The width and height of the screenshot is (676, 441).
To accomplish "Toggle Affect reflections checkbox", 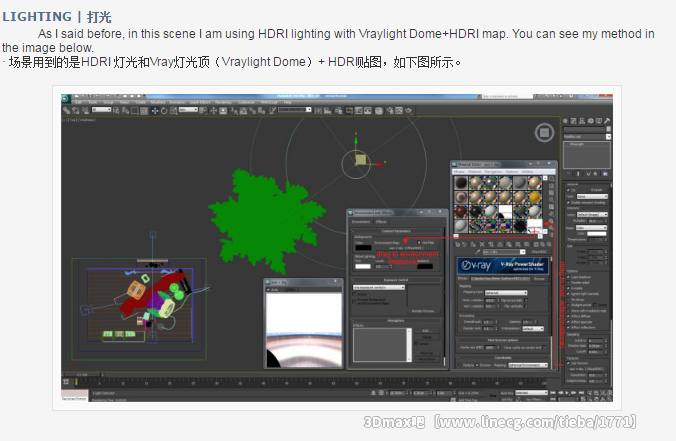I will (568, 327).
